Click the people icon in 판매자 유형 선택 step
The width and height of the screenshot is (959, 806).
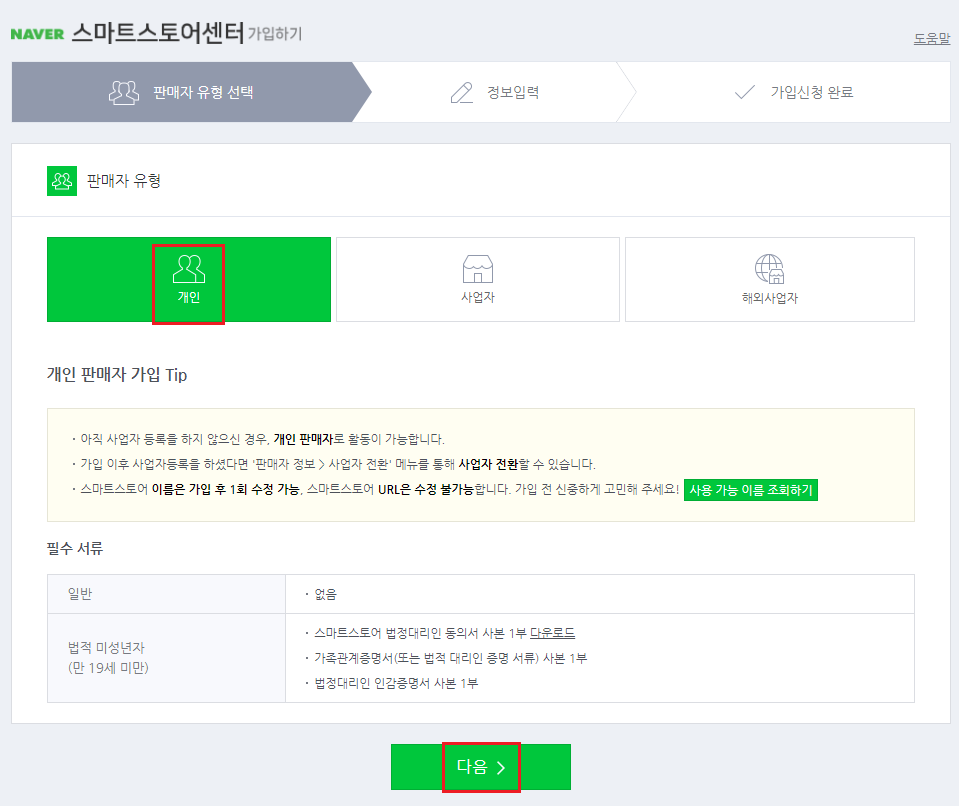tap(124, 92)
